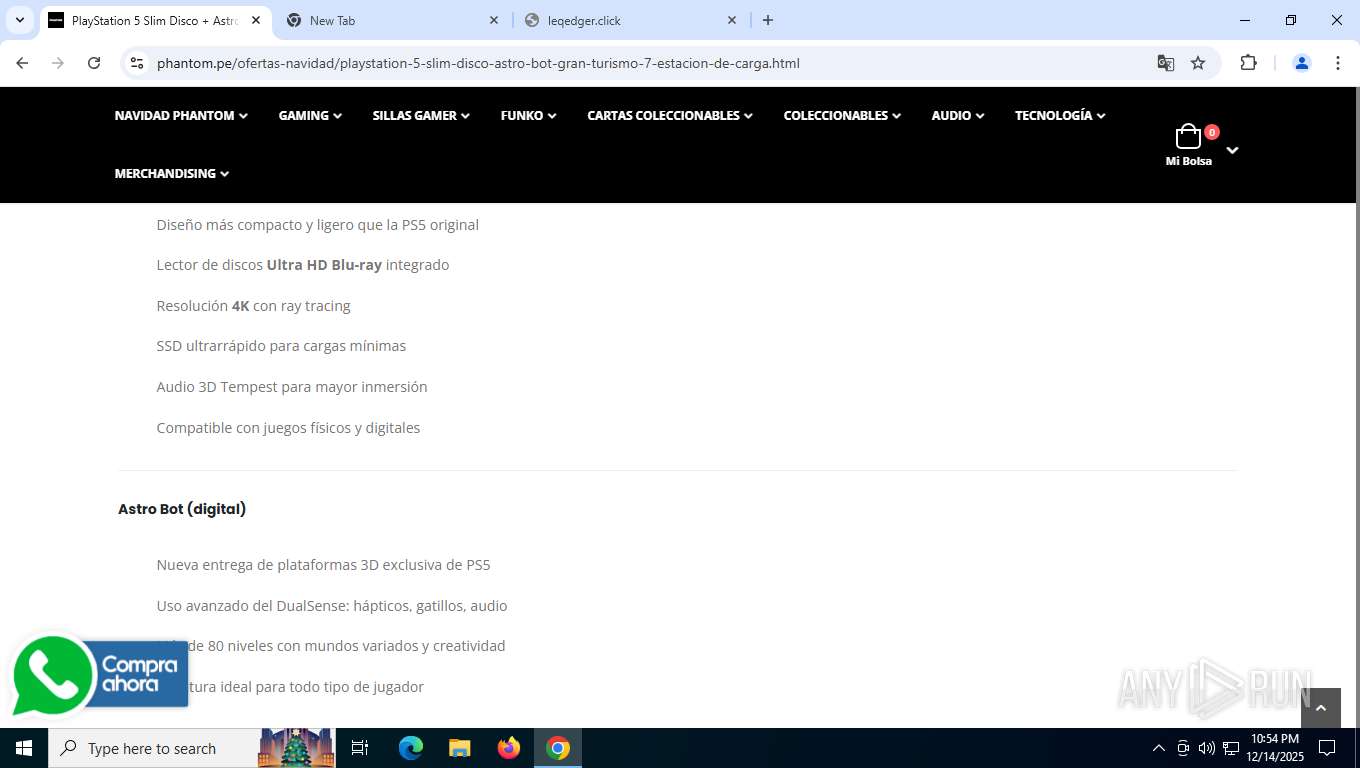Select the 'Uso avanzado del DualSense' line

[x=332, y=606]
